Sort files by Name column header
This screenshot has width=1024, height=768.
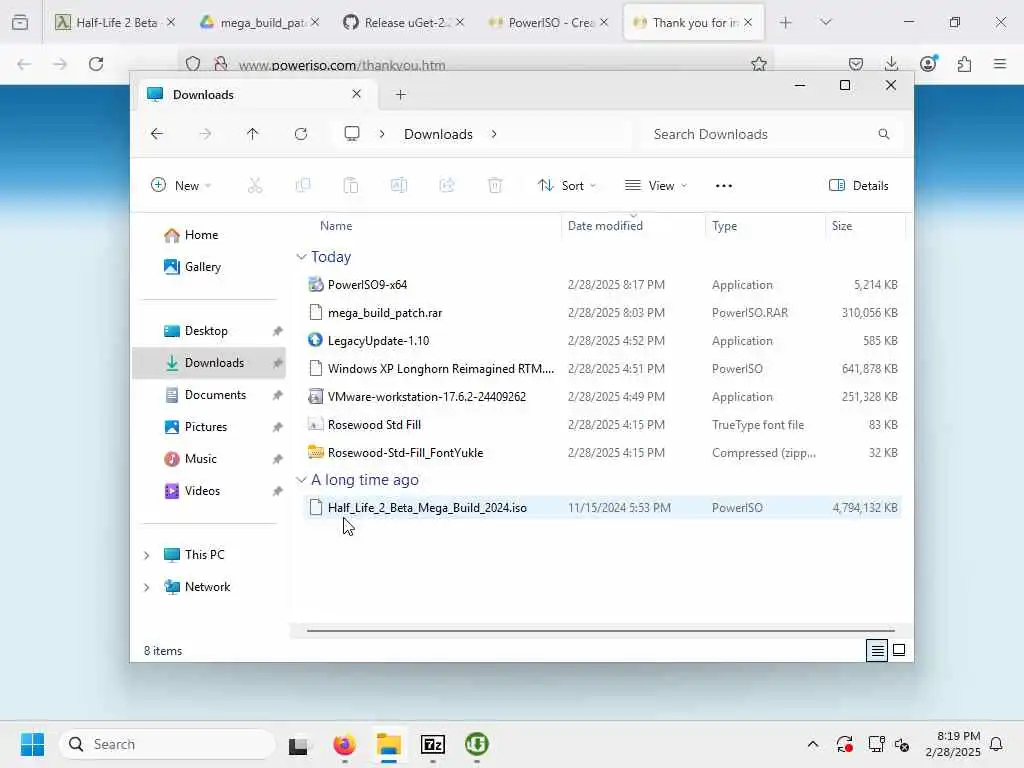coord(336,226)
